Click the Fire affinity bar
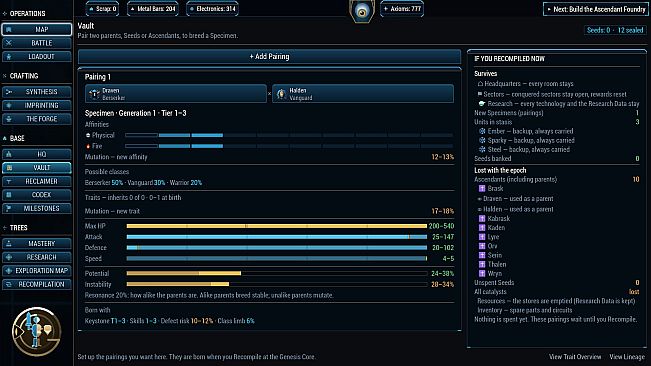 (x=289, y=146)
